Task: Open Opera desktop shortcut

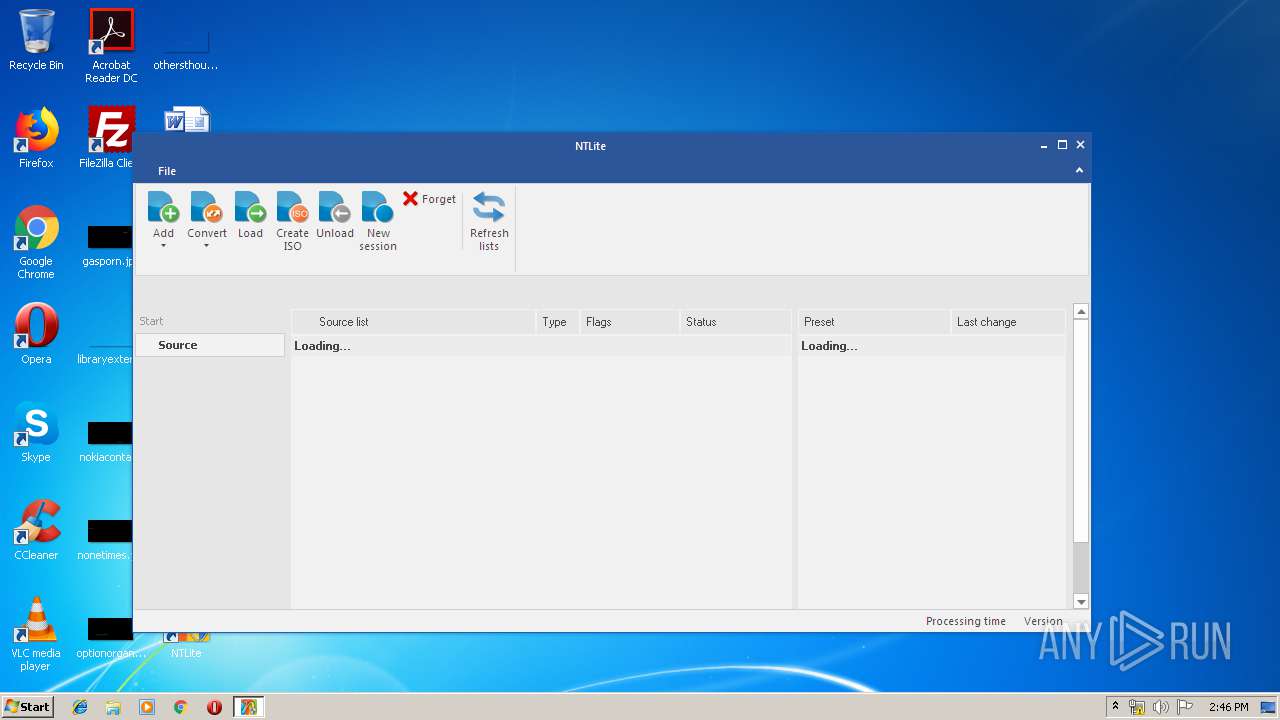Action: tap(36, 334)
